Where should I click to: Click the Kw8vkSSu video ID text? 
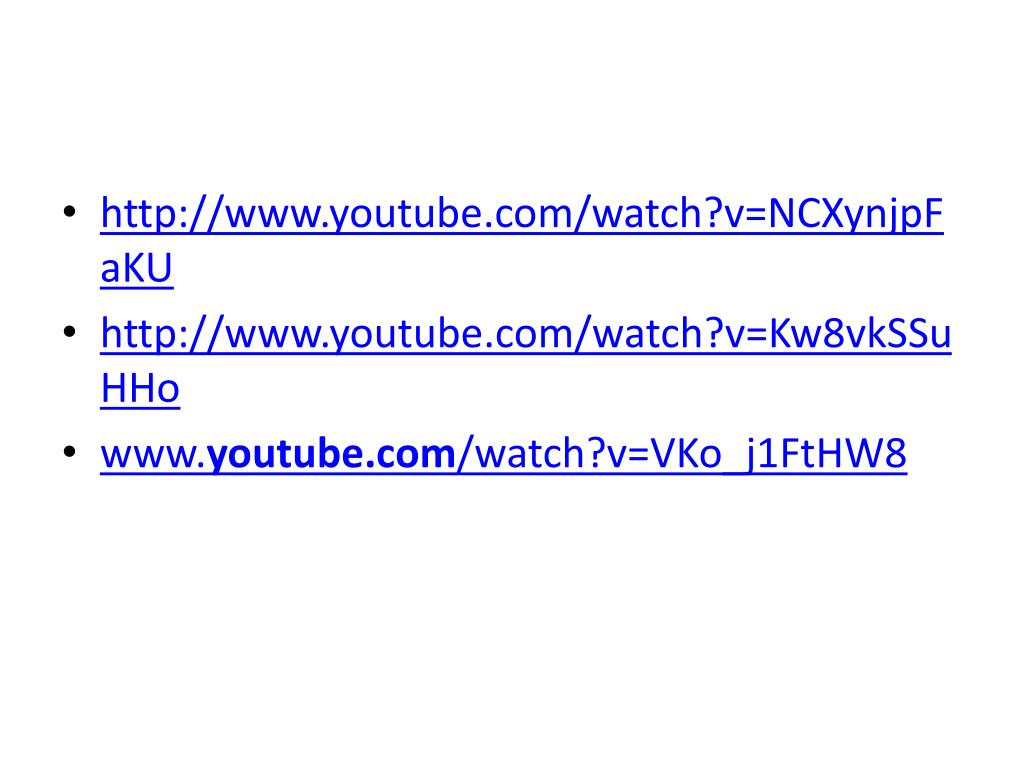[x=859, y=334]
